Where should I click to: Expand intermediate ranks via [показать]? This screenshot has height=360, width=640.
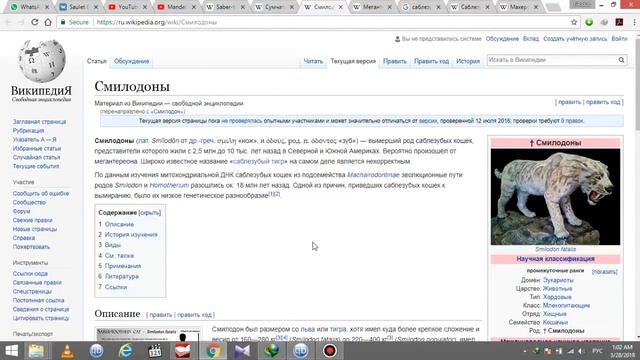coord(604,272)
